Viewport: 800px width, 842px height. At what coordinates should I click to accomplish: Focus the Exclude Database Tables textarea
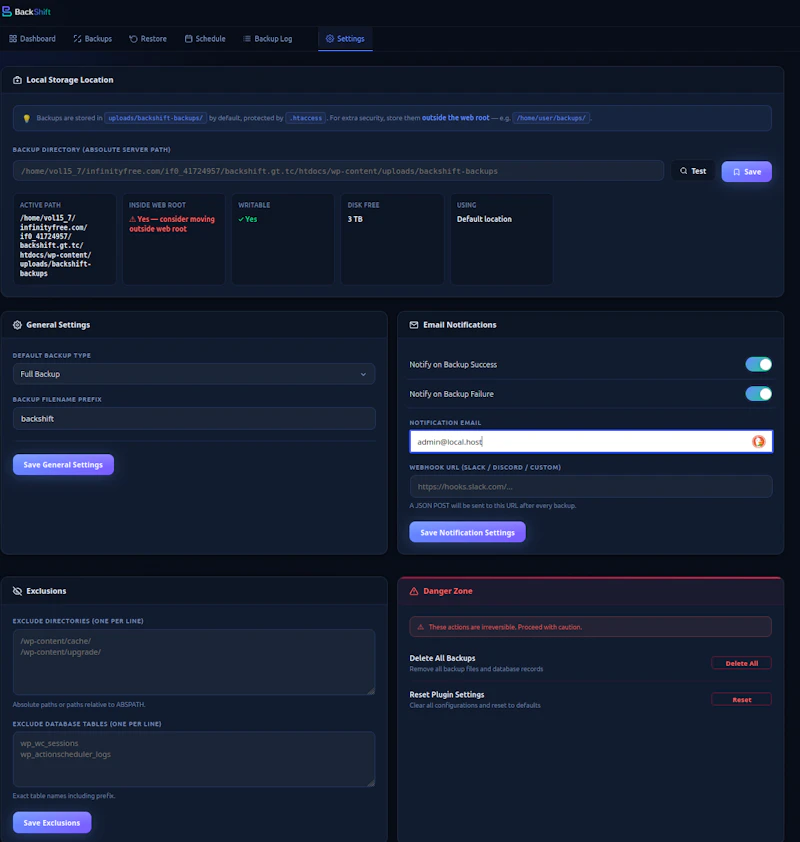pos(194,759)
